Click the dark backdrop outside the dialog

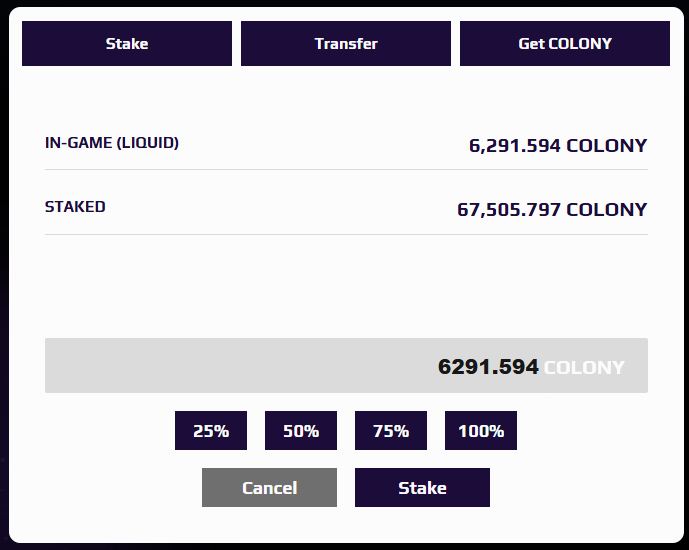click(x=4, y=483)
